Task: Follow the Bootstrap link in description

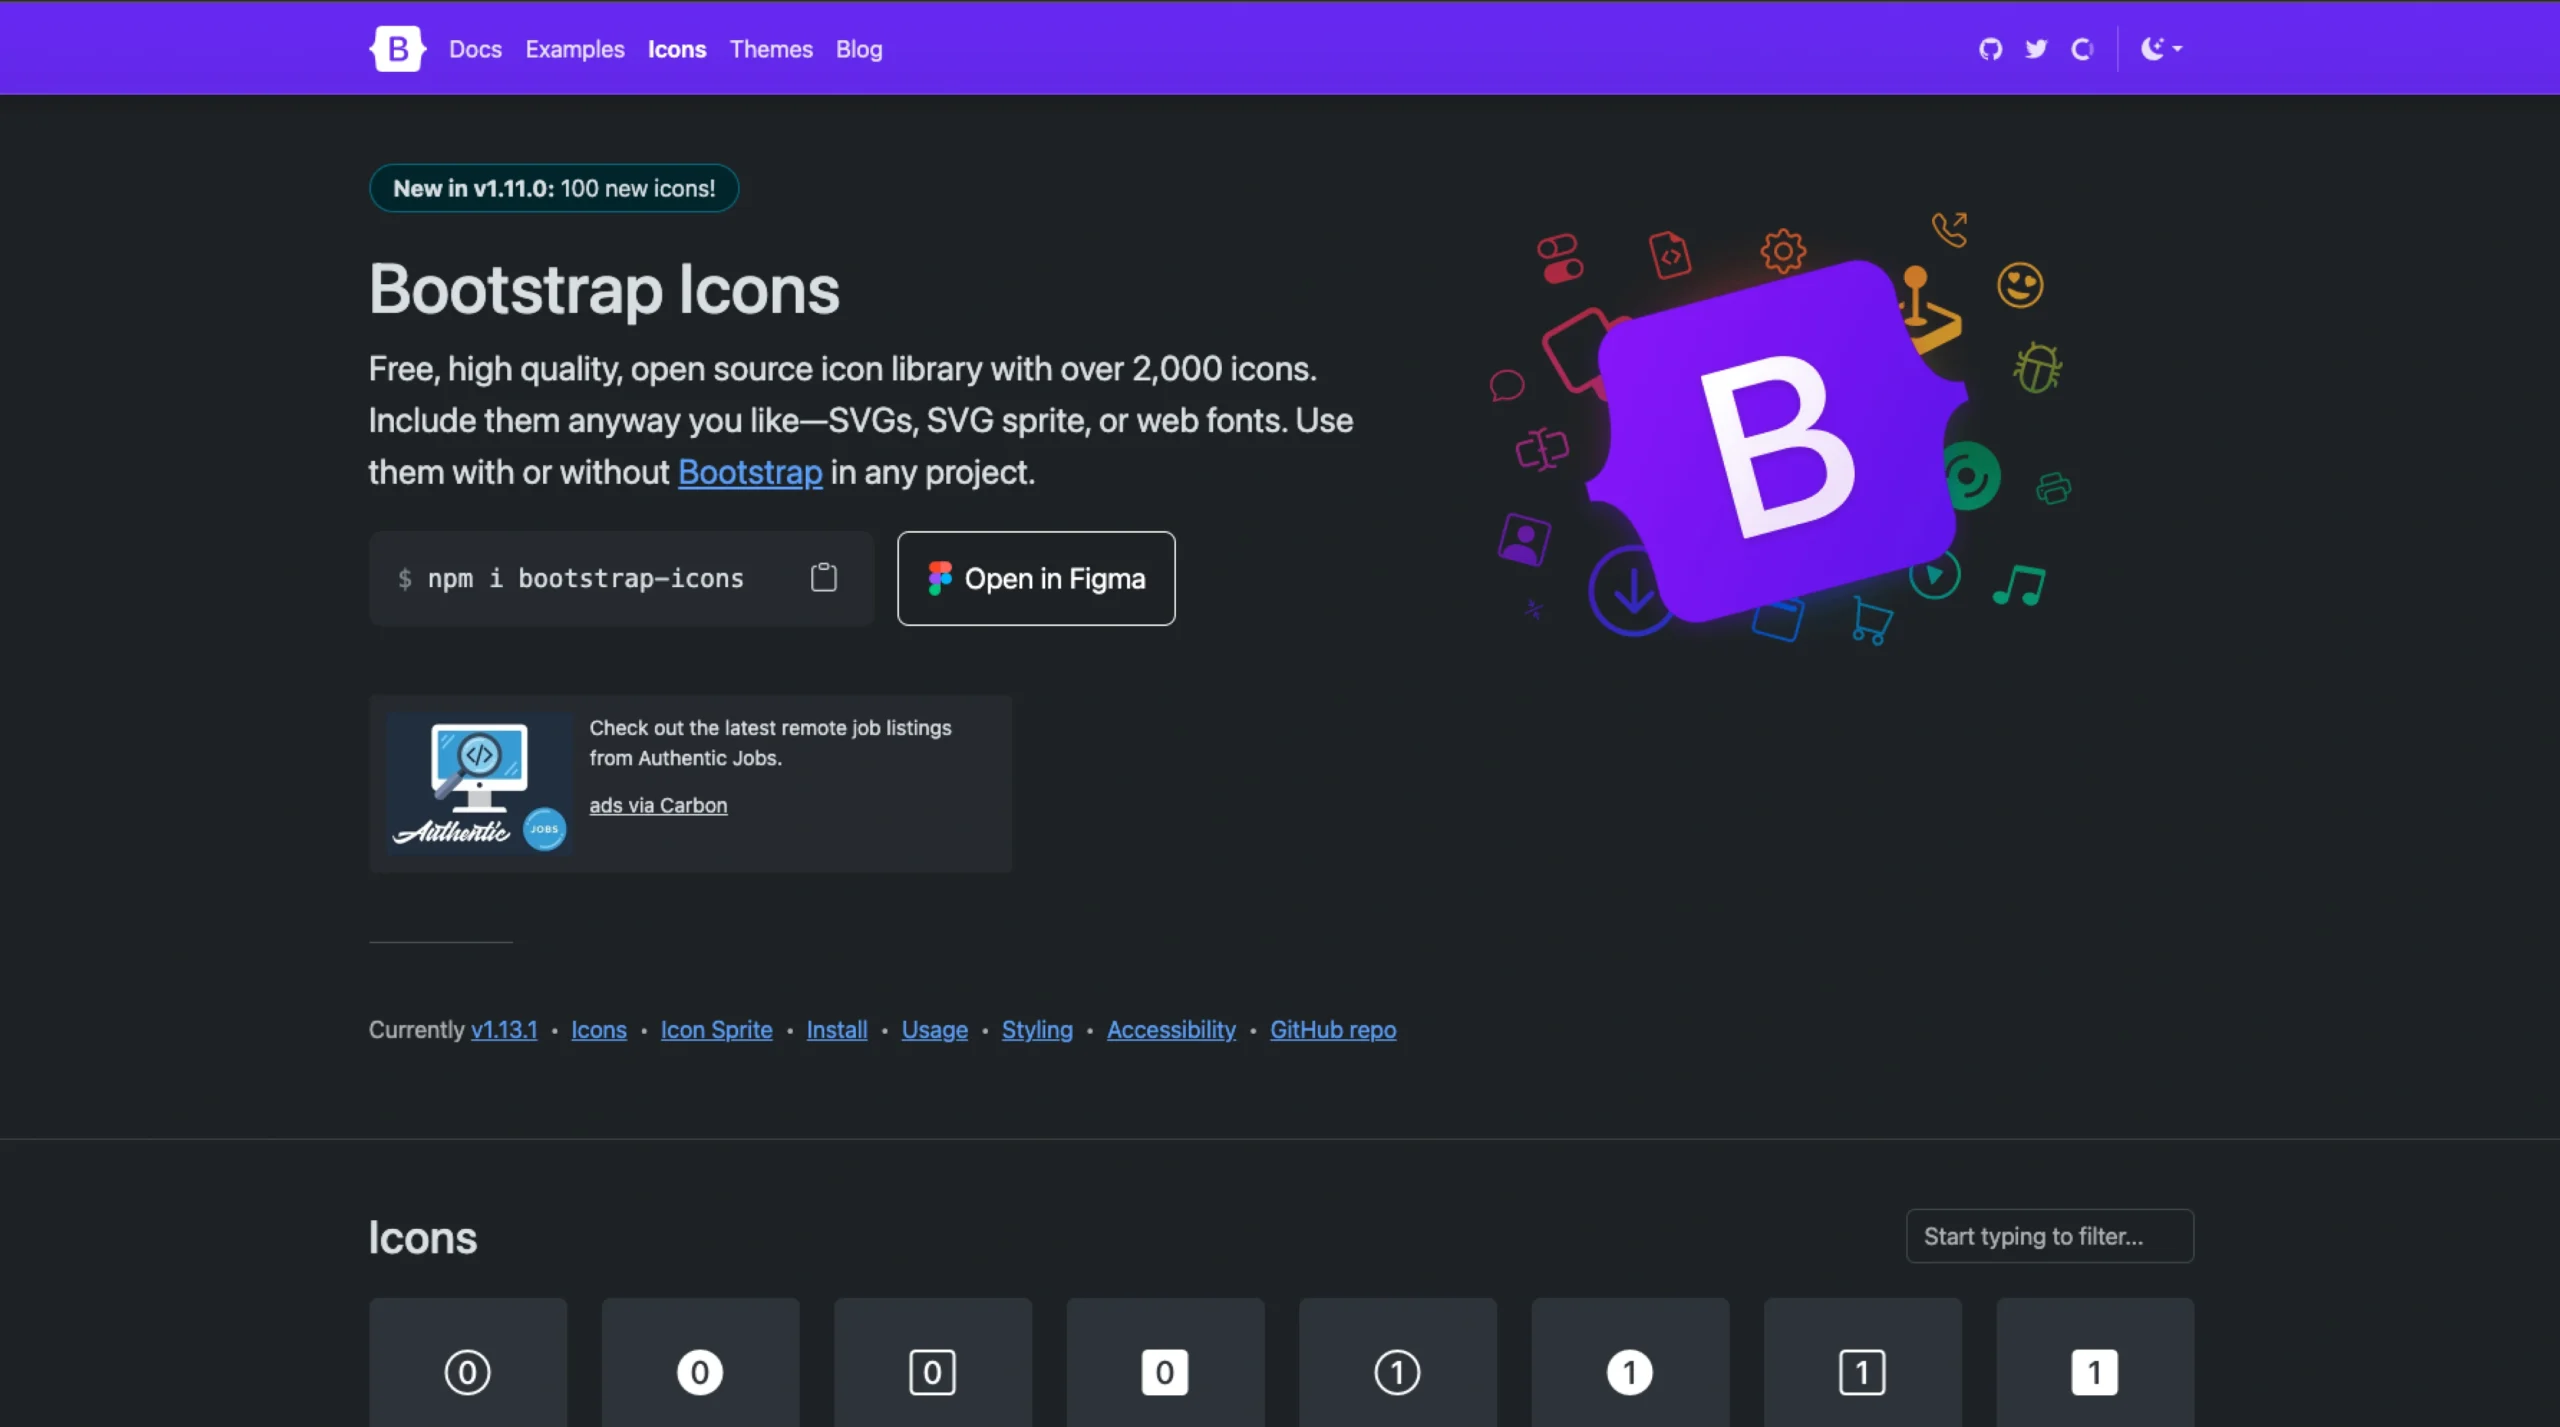Action: coord(750,472)
